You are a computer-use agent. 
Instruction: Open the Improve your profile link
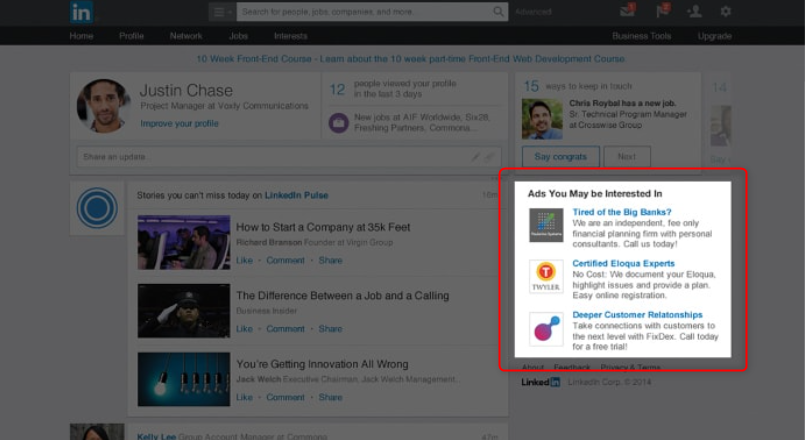click(x=179, y=124)
